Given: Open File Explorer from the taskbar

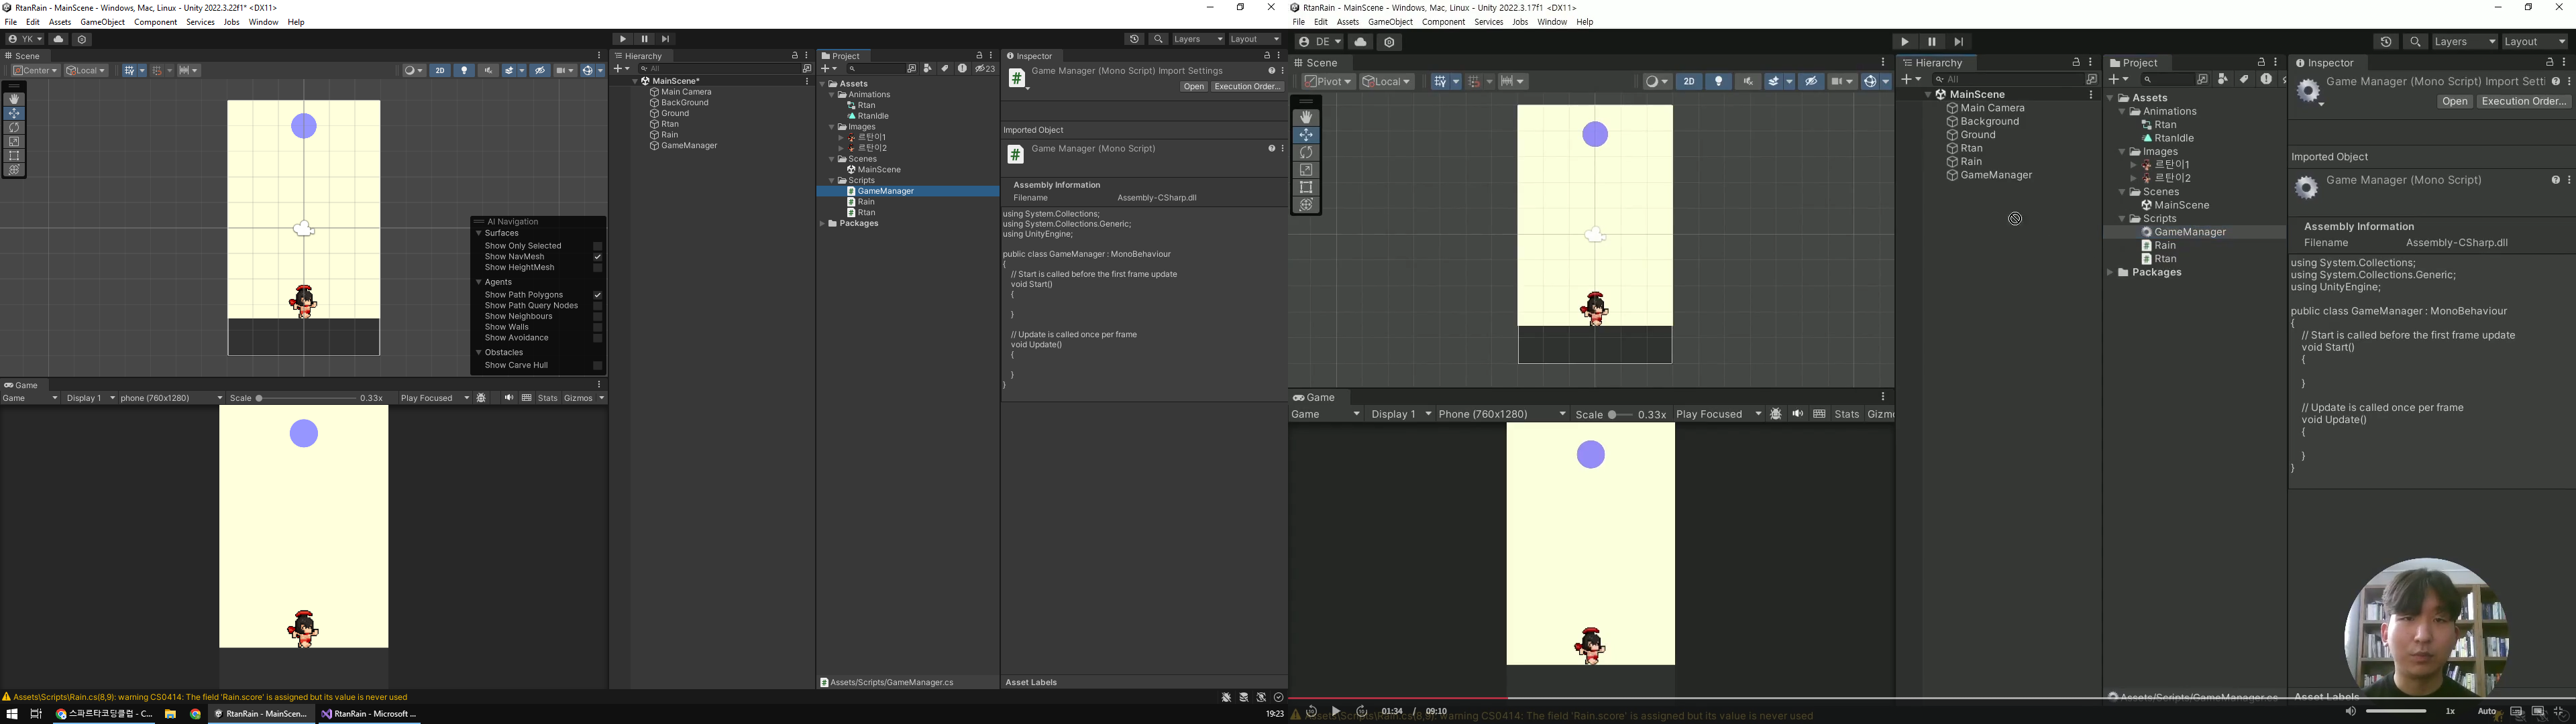Looking at the screenshot, I should [171, 714].
